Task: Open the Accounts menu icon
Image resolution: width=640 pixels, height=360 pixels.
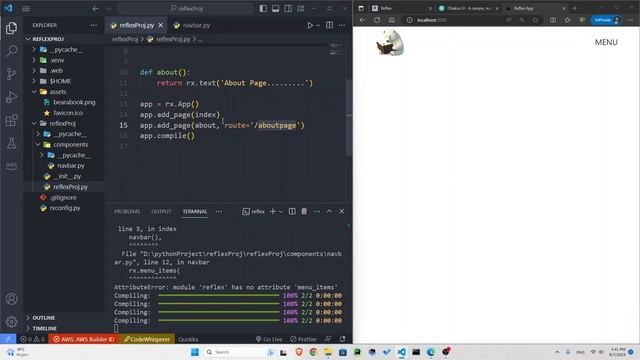Action: pyautogui.click(x=11, y=299)
